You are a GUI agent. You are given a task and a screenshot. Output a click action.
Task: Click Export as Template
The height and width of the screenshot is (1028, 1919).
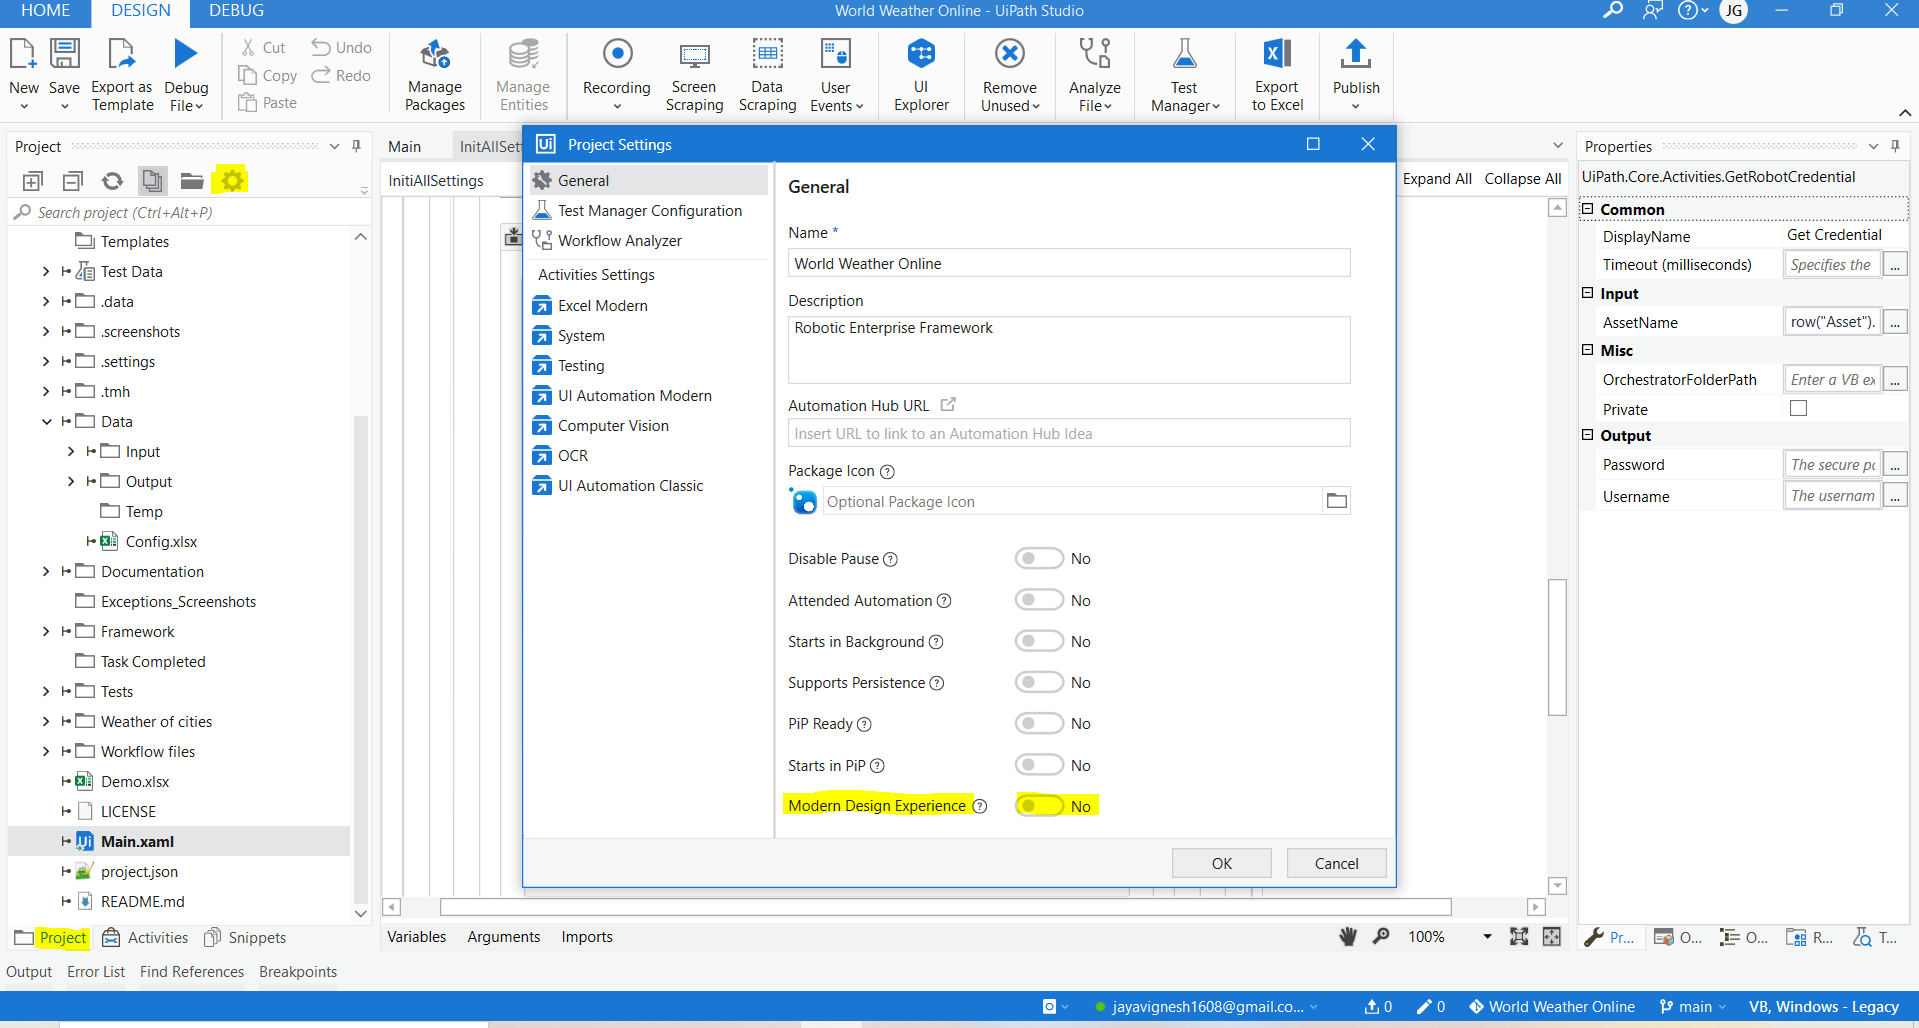(x=122, y=75)
